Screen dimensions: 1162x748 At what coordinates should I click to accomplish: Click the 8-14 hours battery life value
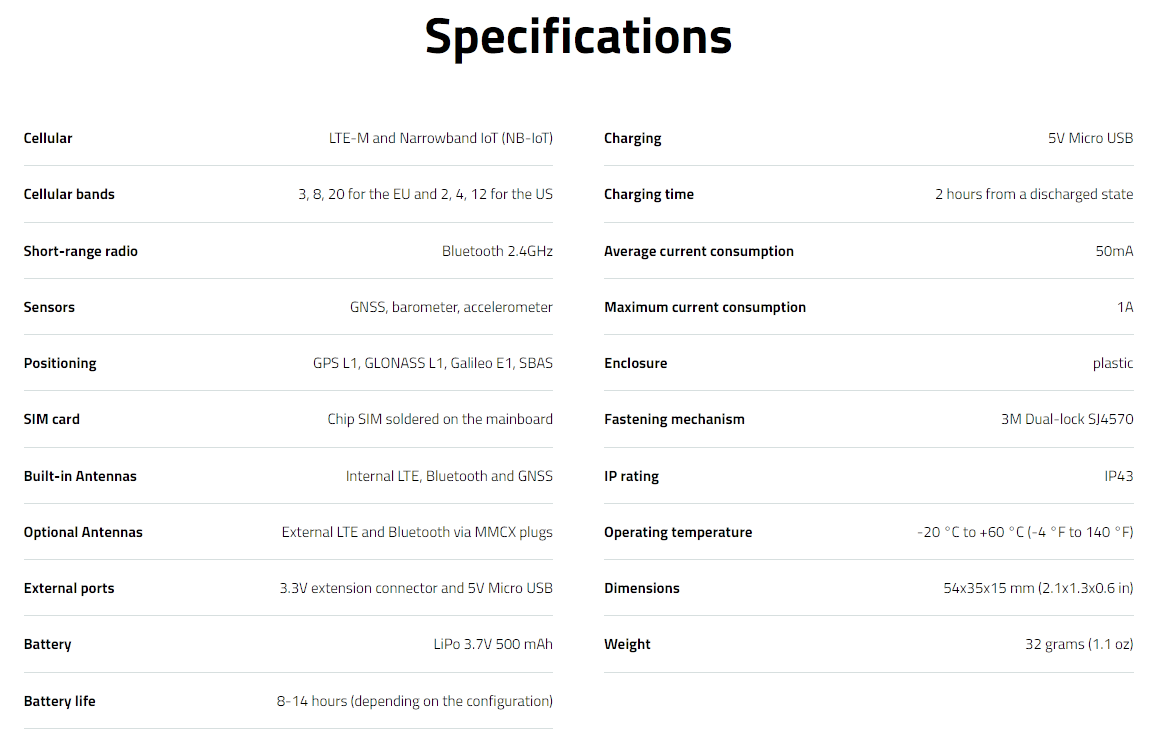[415, 701]
